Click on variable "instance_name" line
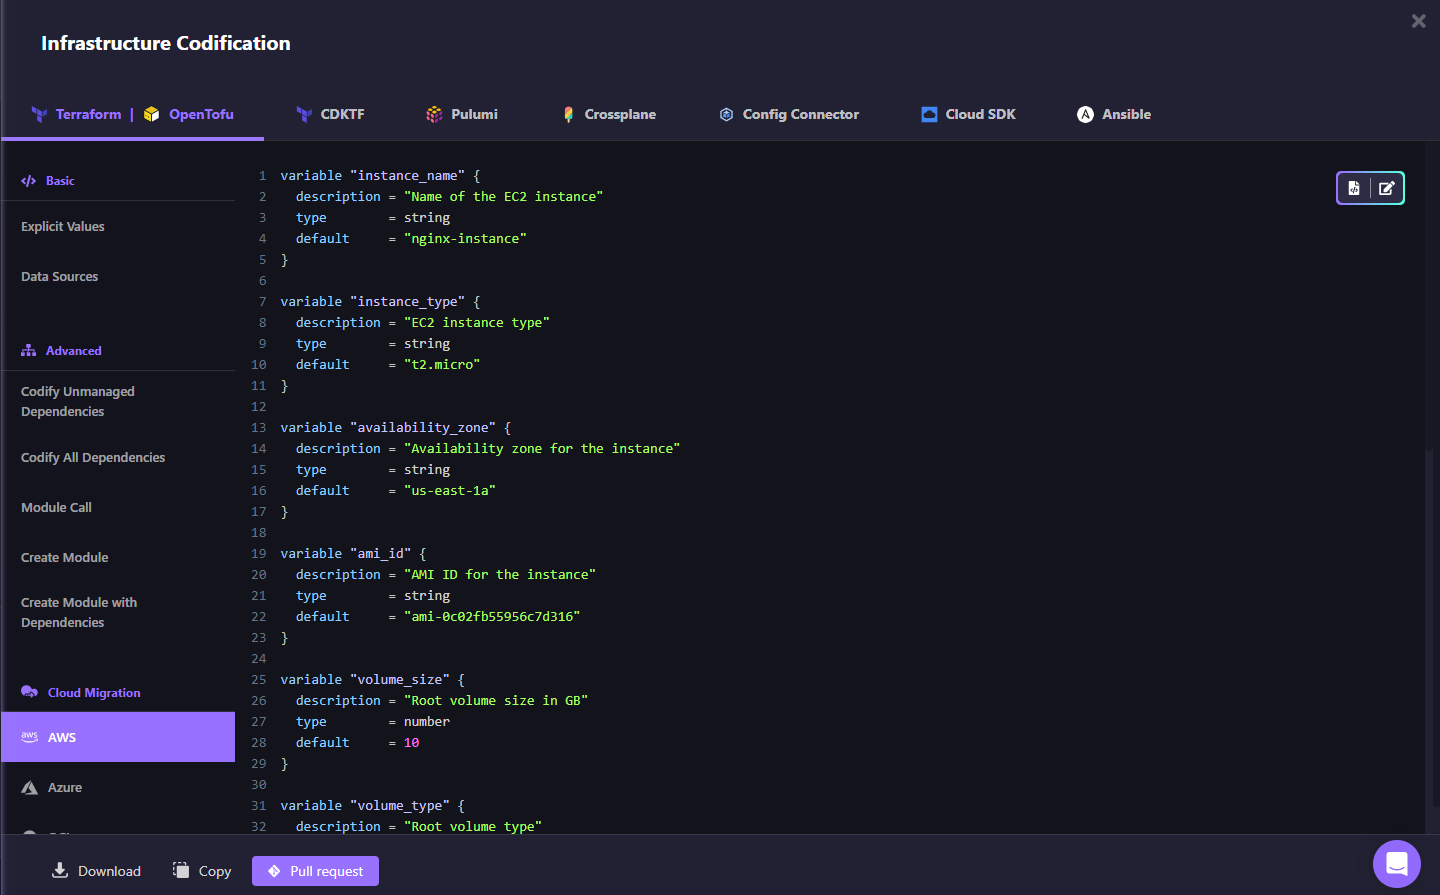 [x=380, y=176]
